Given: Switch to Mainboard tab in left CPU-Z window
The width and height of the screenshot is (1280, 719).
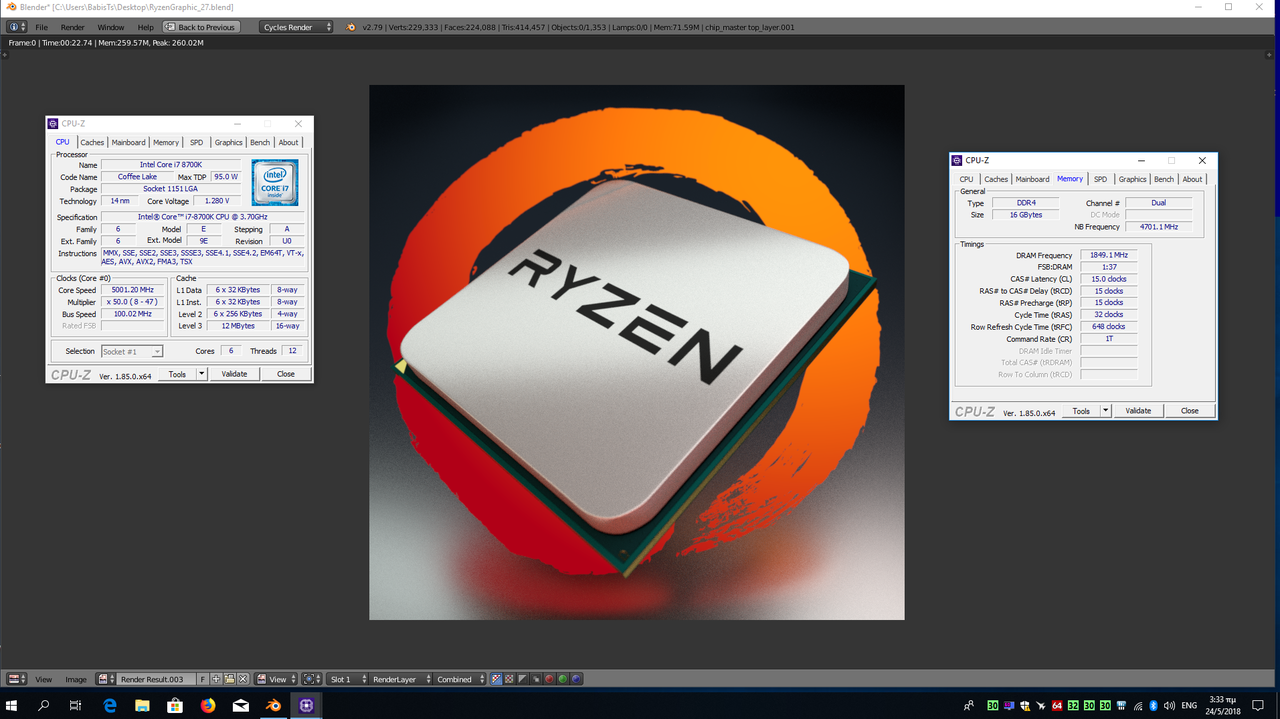Looking at the screenshot, I should click(128, 142).
